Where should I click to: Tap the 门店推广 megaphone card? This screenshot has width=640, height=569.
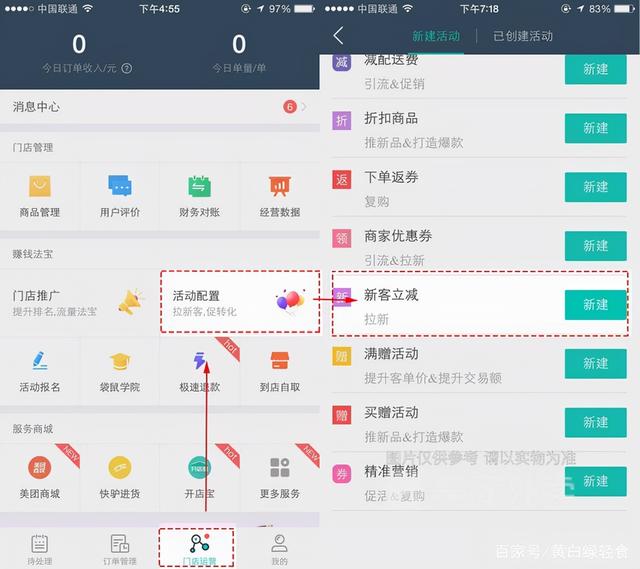(80, 302)
